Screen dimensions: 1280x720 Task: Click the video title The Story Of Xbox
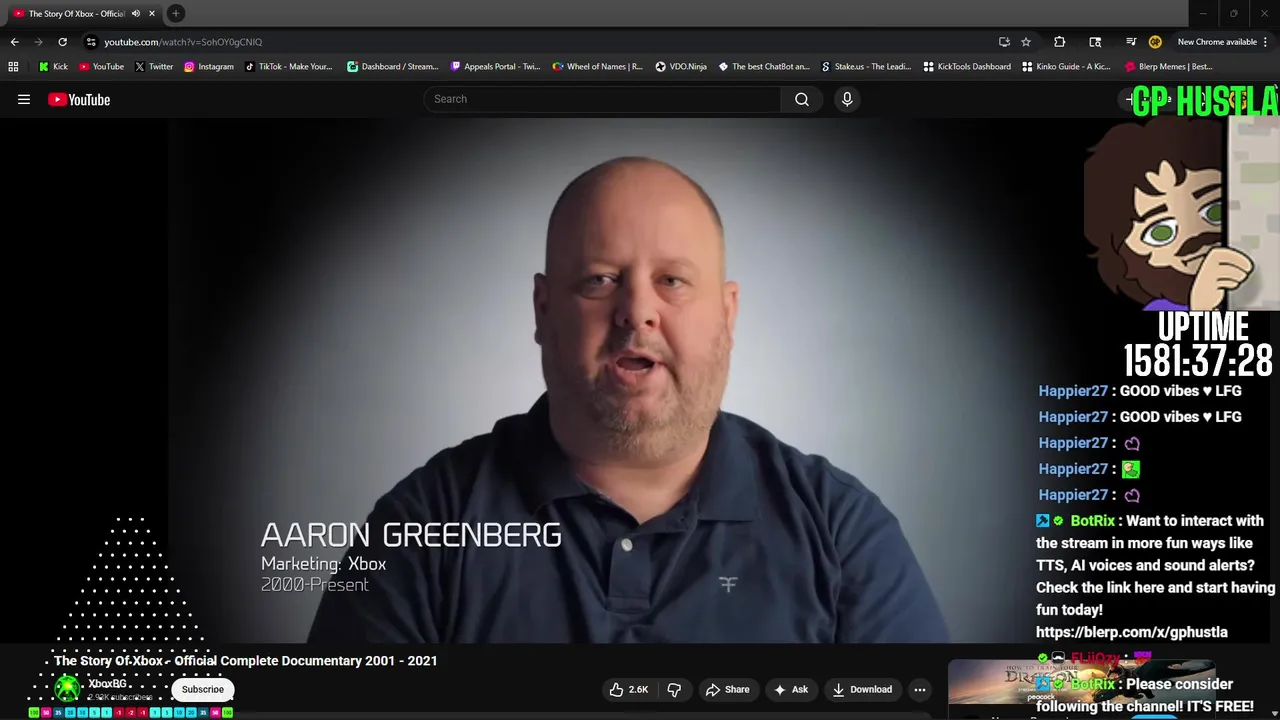(x=246, y=661)
